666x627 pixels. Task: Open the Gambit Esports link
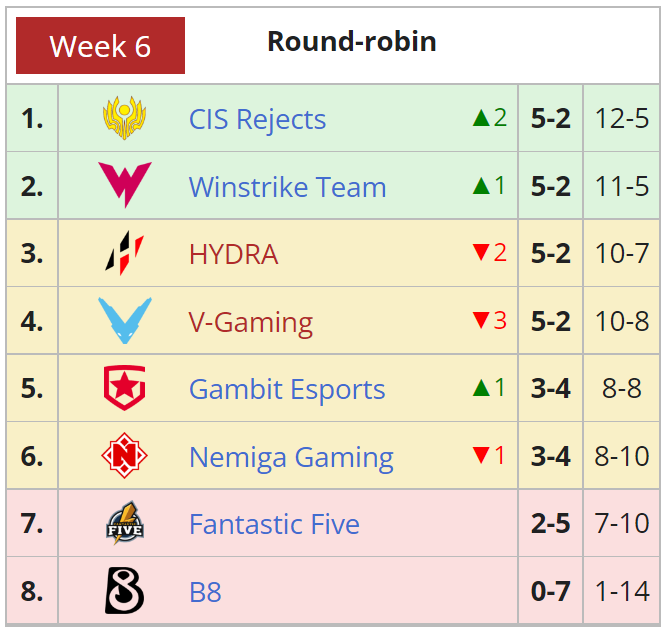tap(287, 390)
